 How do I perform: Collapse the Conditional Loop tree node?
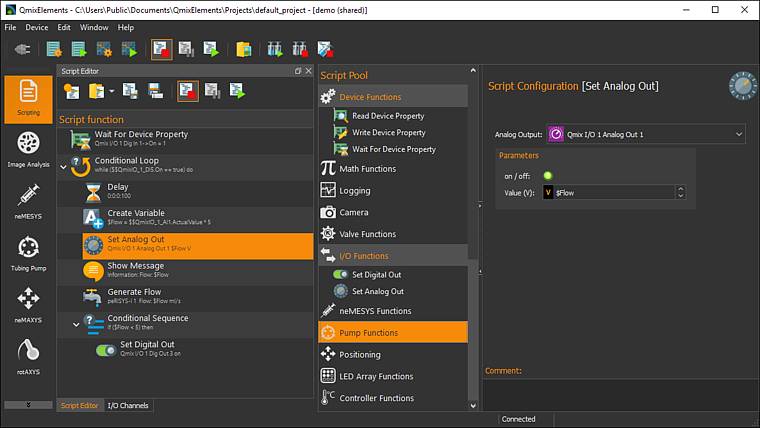pyautogui.click(x=63, y=166)
